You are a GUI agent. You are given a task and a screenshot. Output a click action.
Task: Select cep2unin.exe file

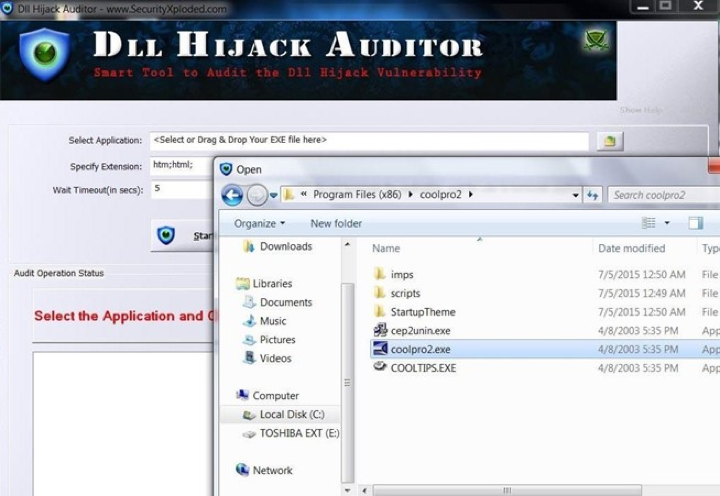coord(420,330)
